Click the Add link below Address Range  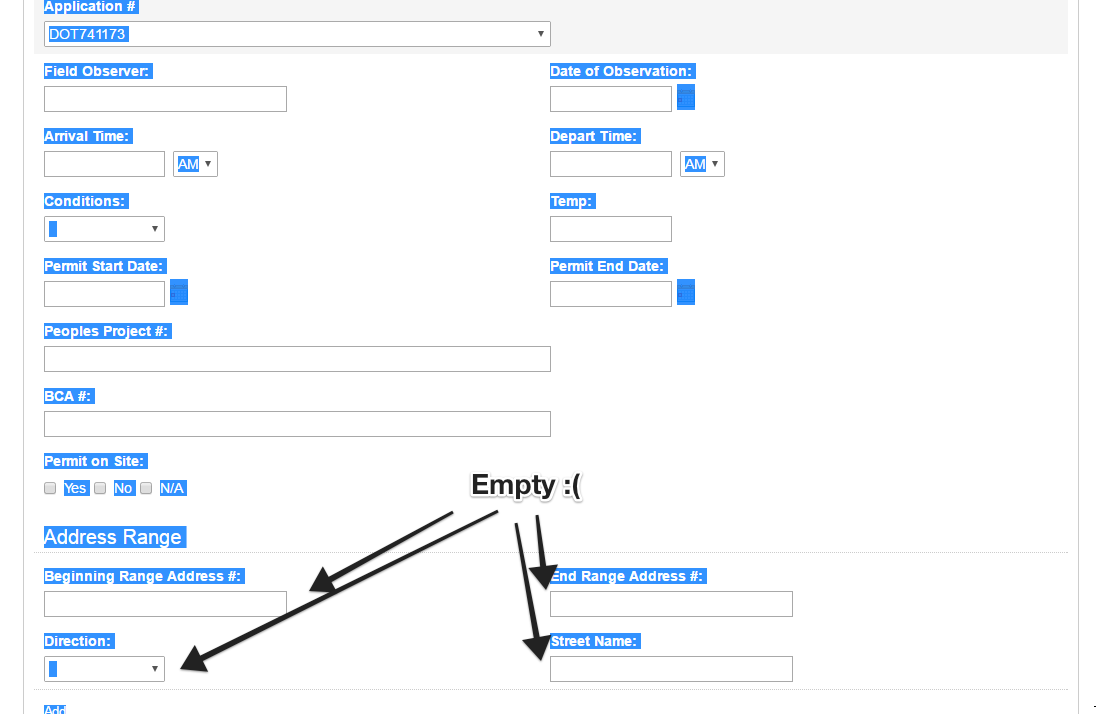pos(55,709)
